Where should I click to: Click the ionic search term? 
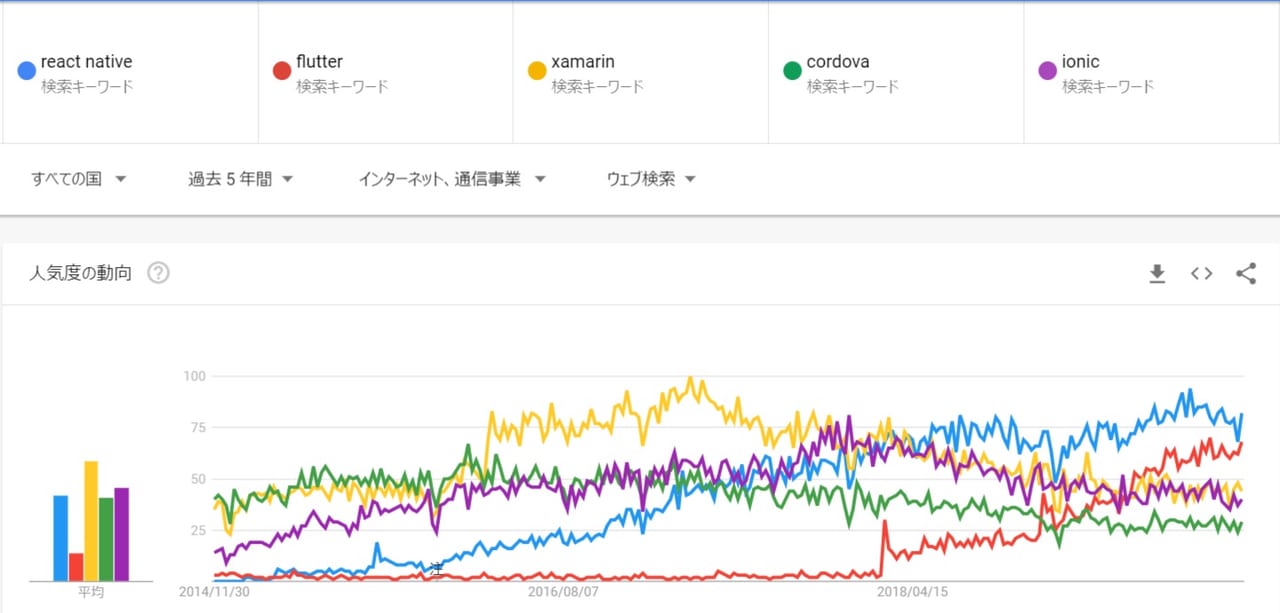[x=1080, y=62]
